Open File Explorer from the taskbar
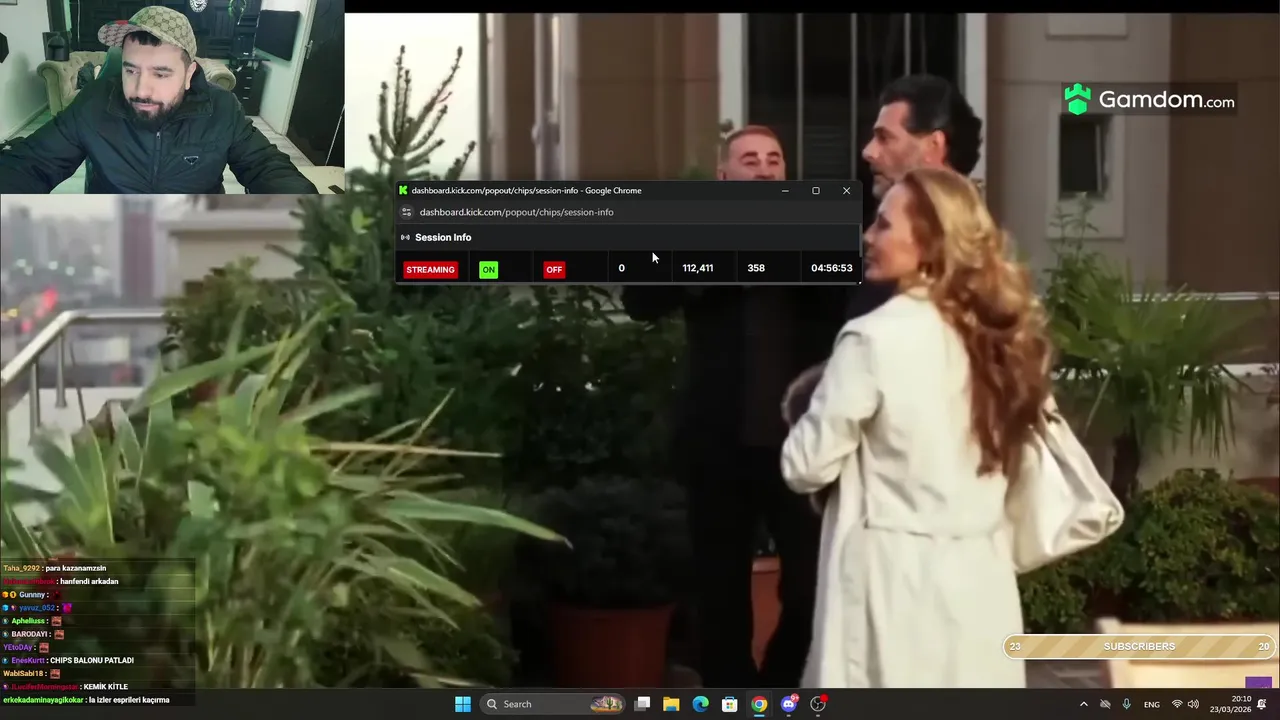Screen dimensions: 1280x720 click(x=671, y=704)
